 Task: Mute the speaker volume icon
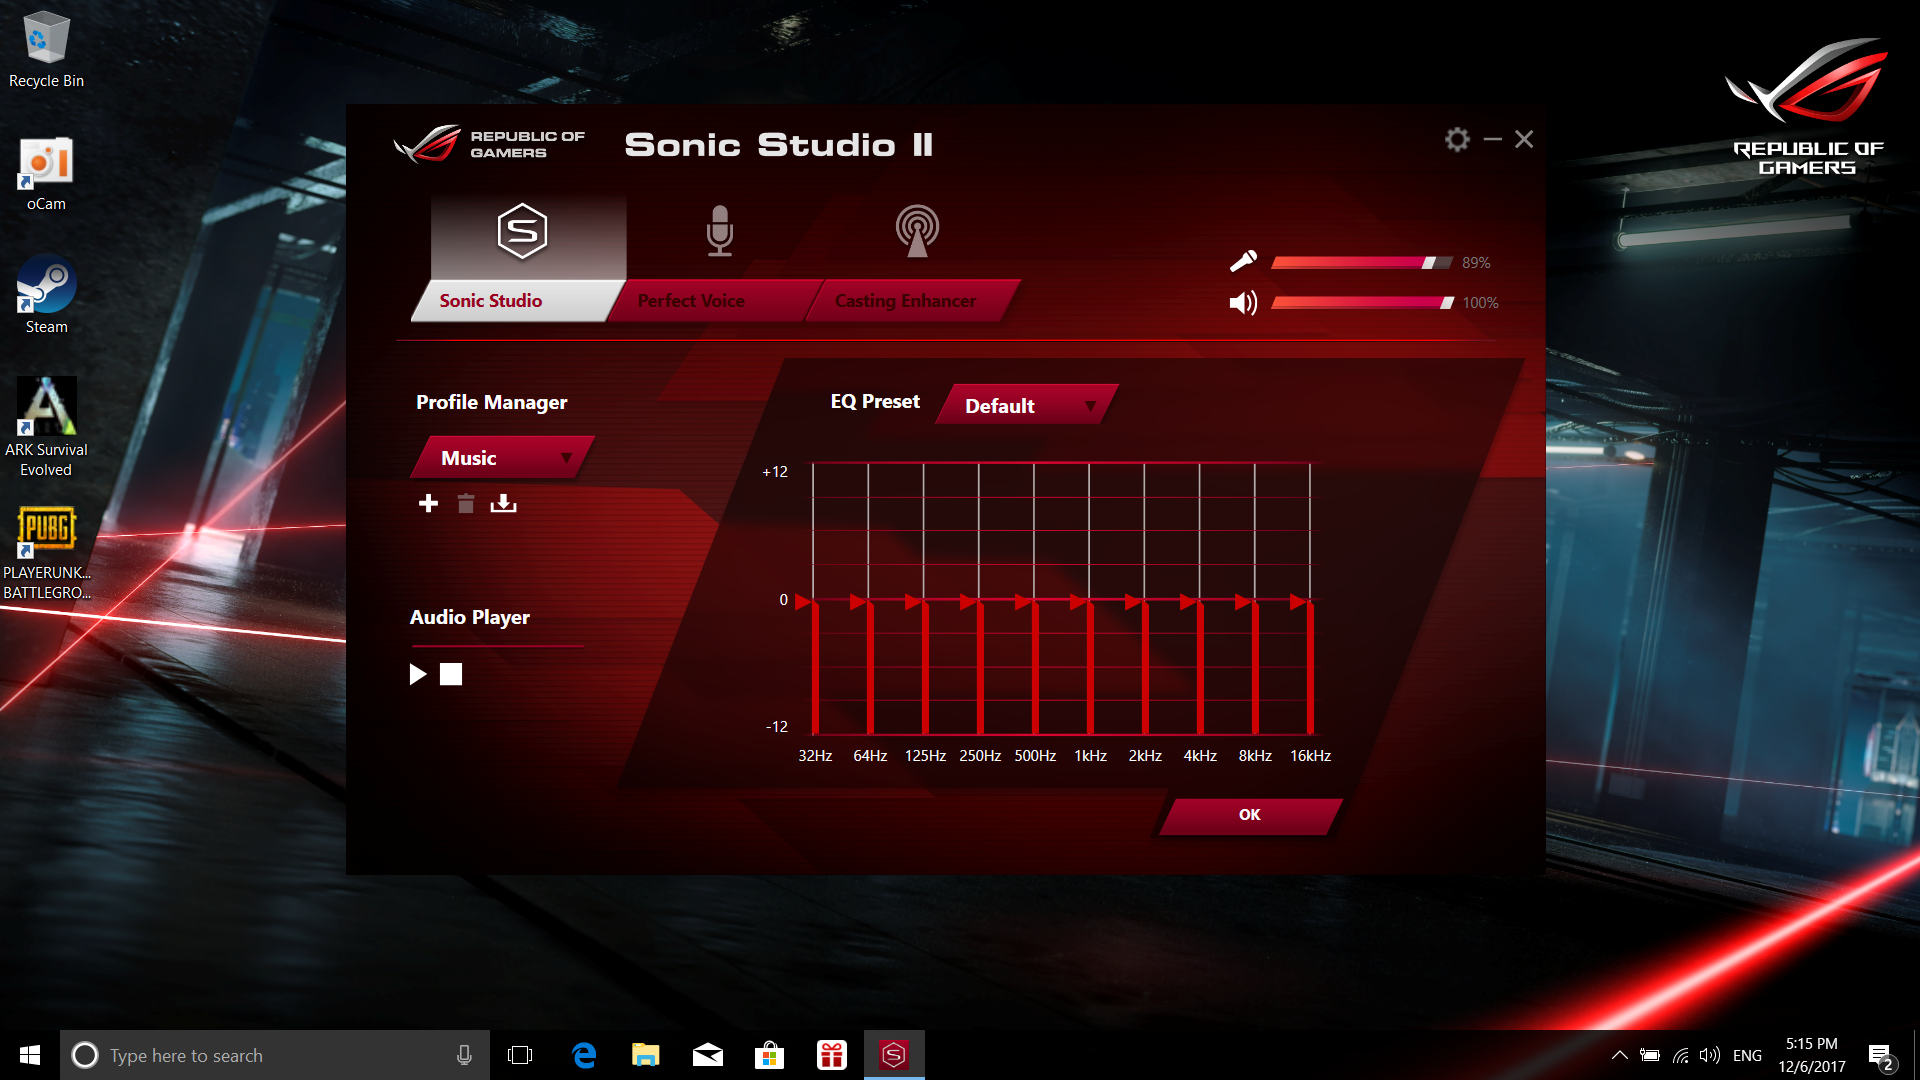point(1243,303)
